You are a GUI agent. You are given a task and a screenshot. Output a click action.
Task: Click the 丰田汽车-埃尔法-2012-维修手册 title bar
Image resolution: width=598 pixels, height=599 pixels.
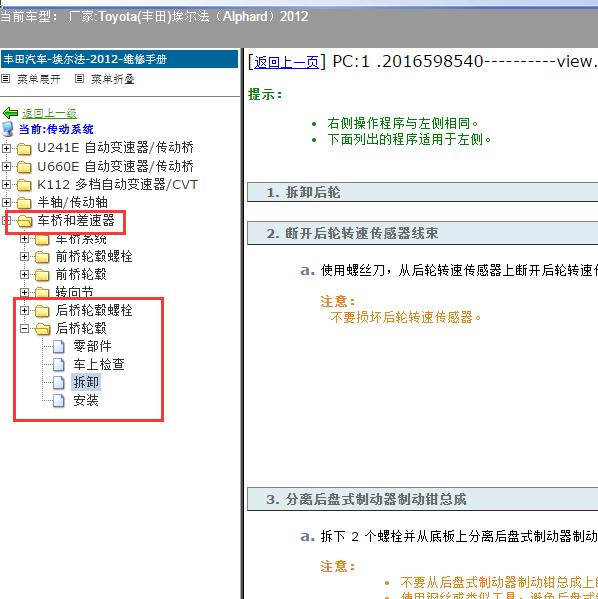click(x=119, y=59)
